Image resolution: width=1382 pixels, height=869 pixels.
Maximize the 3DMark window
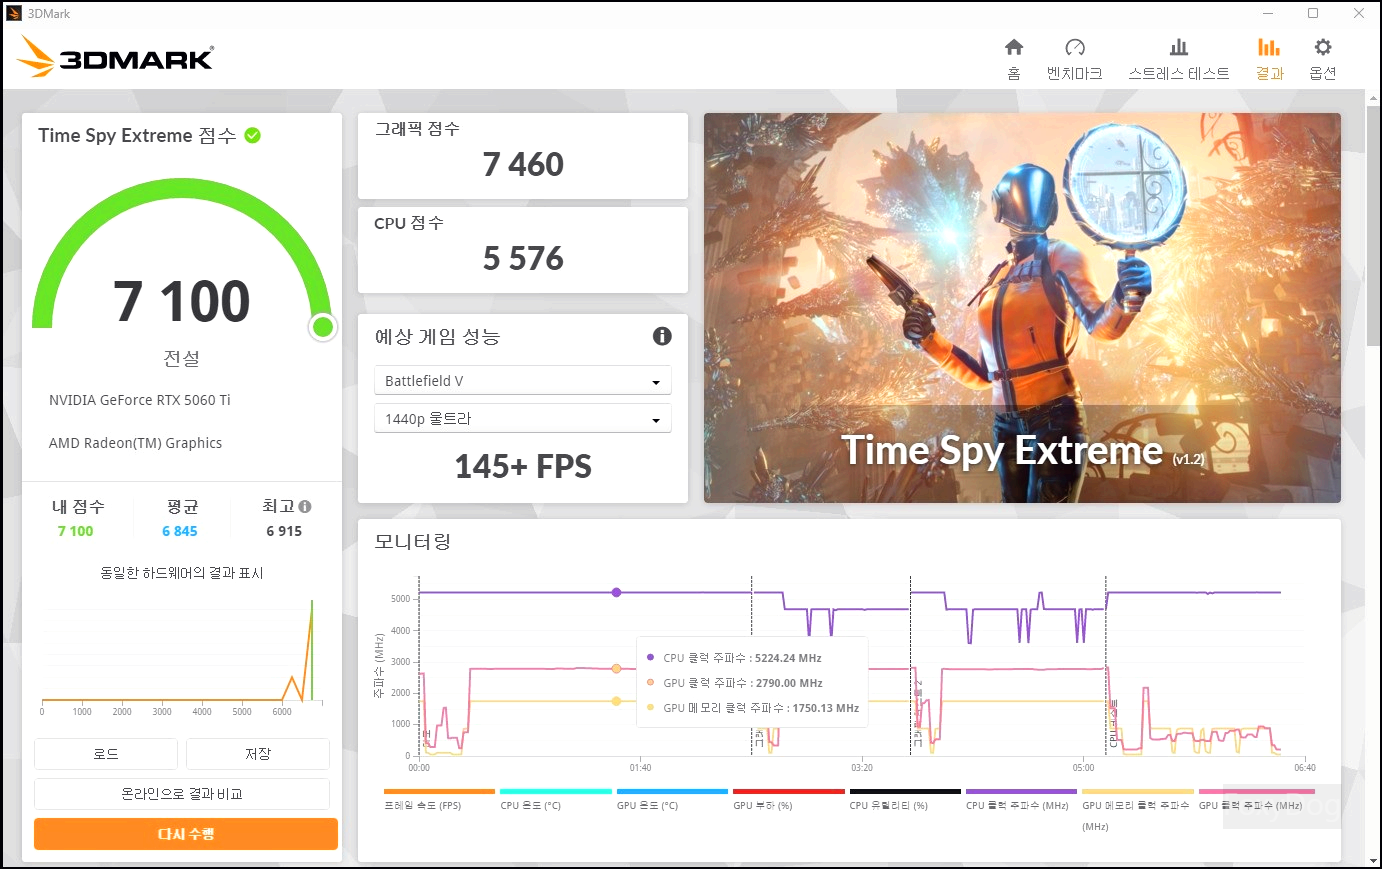(x=1313, y=14)
